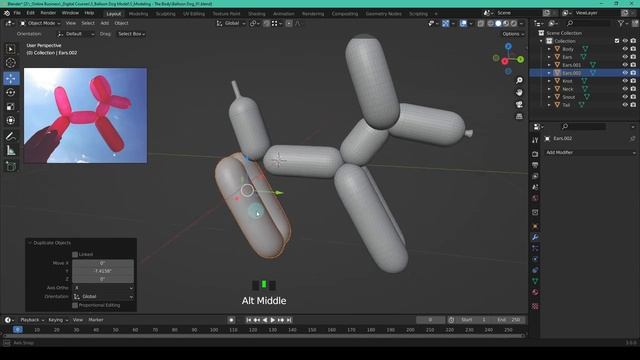Jump to the timeline end frame

(x=289, y=320)
